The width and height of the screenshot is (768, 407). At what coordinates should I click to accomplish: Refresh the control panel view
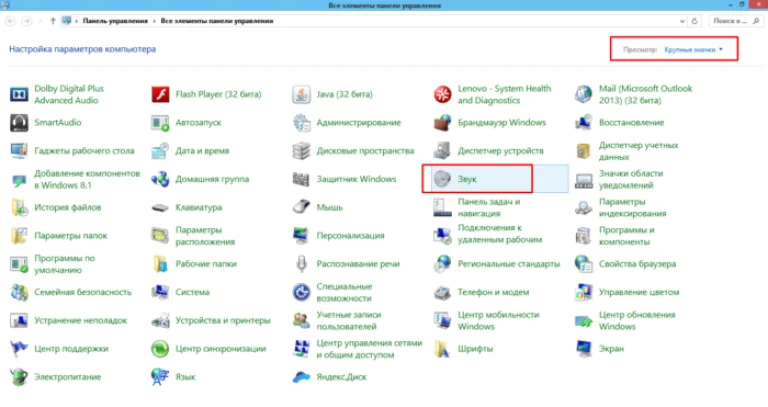pyautogui.click(x=695, y=21)
